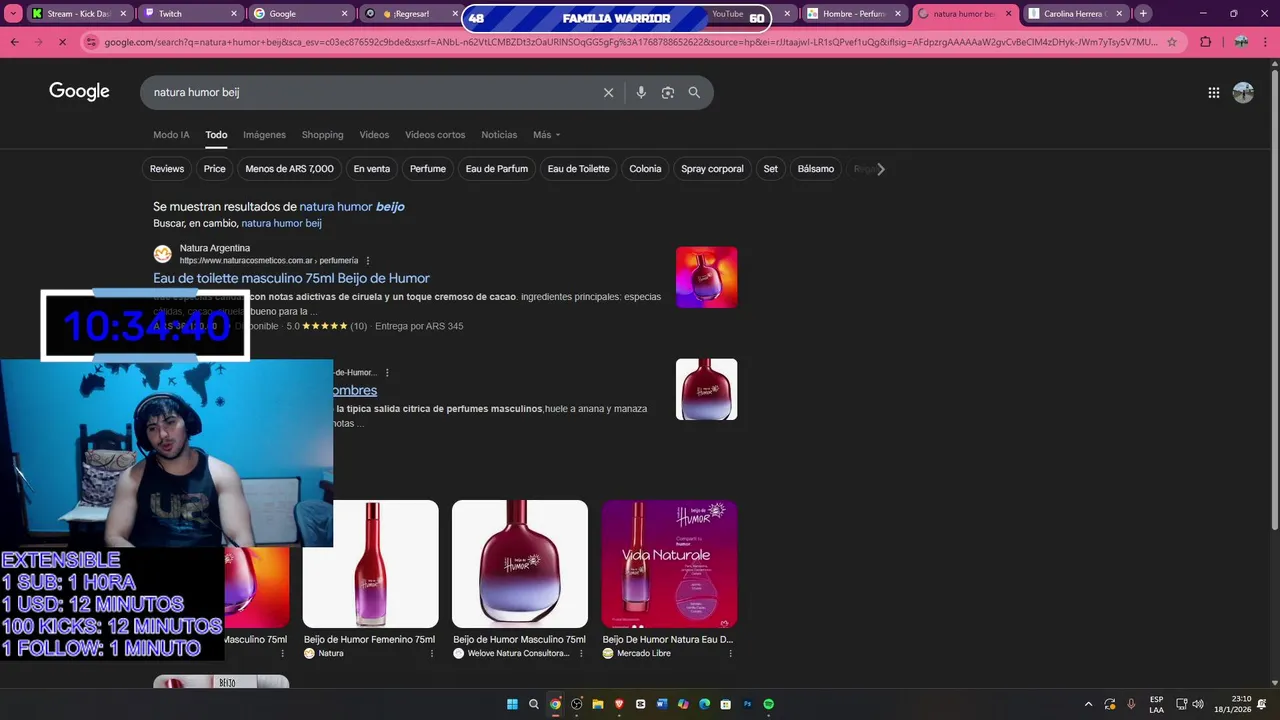The height and width of the screenshot is (720, 1280).
Task: Apply Bálsamo filter chip
Action: point(816,169)
